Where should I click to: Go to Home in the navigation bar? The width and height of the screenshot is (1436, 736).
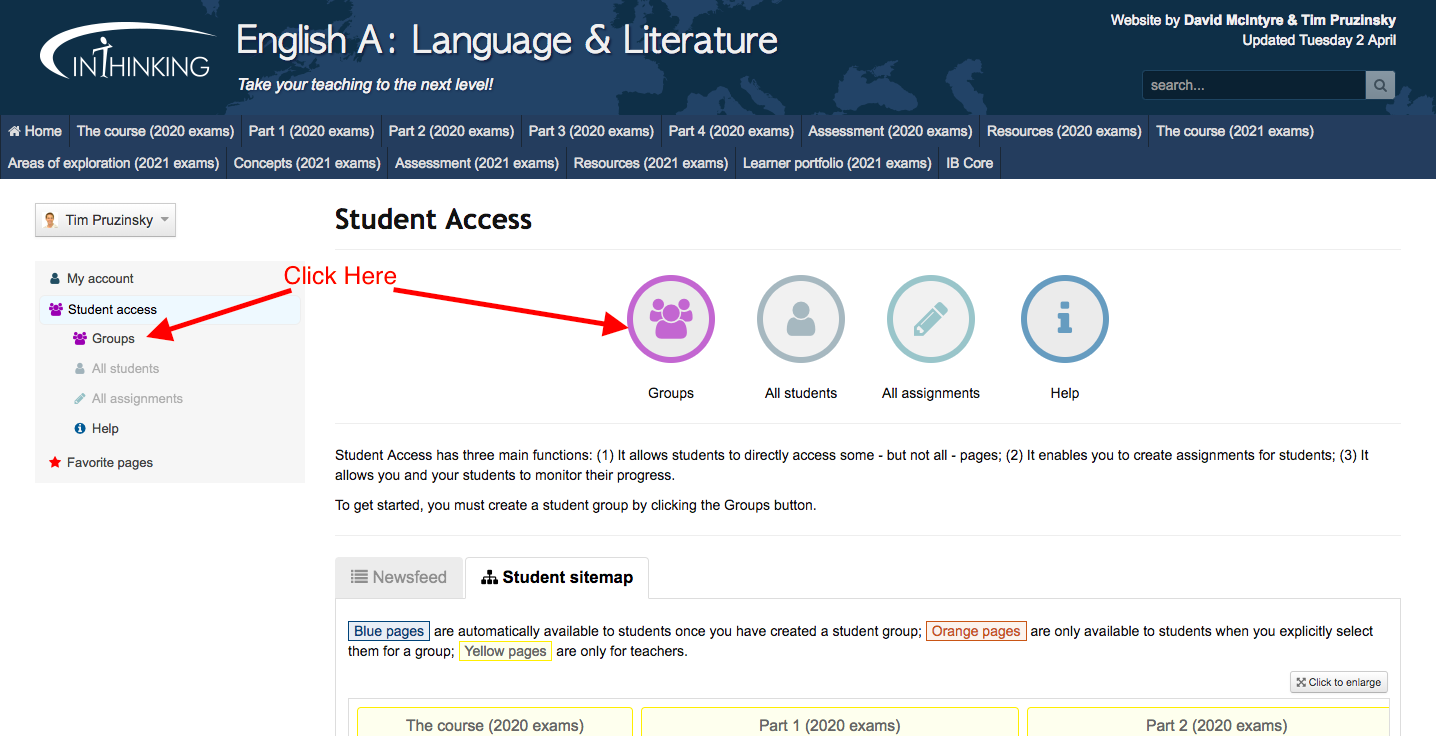35,131
